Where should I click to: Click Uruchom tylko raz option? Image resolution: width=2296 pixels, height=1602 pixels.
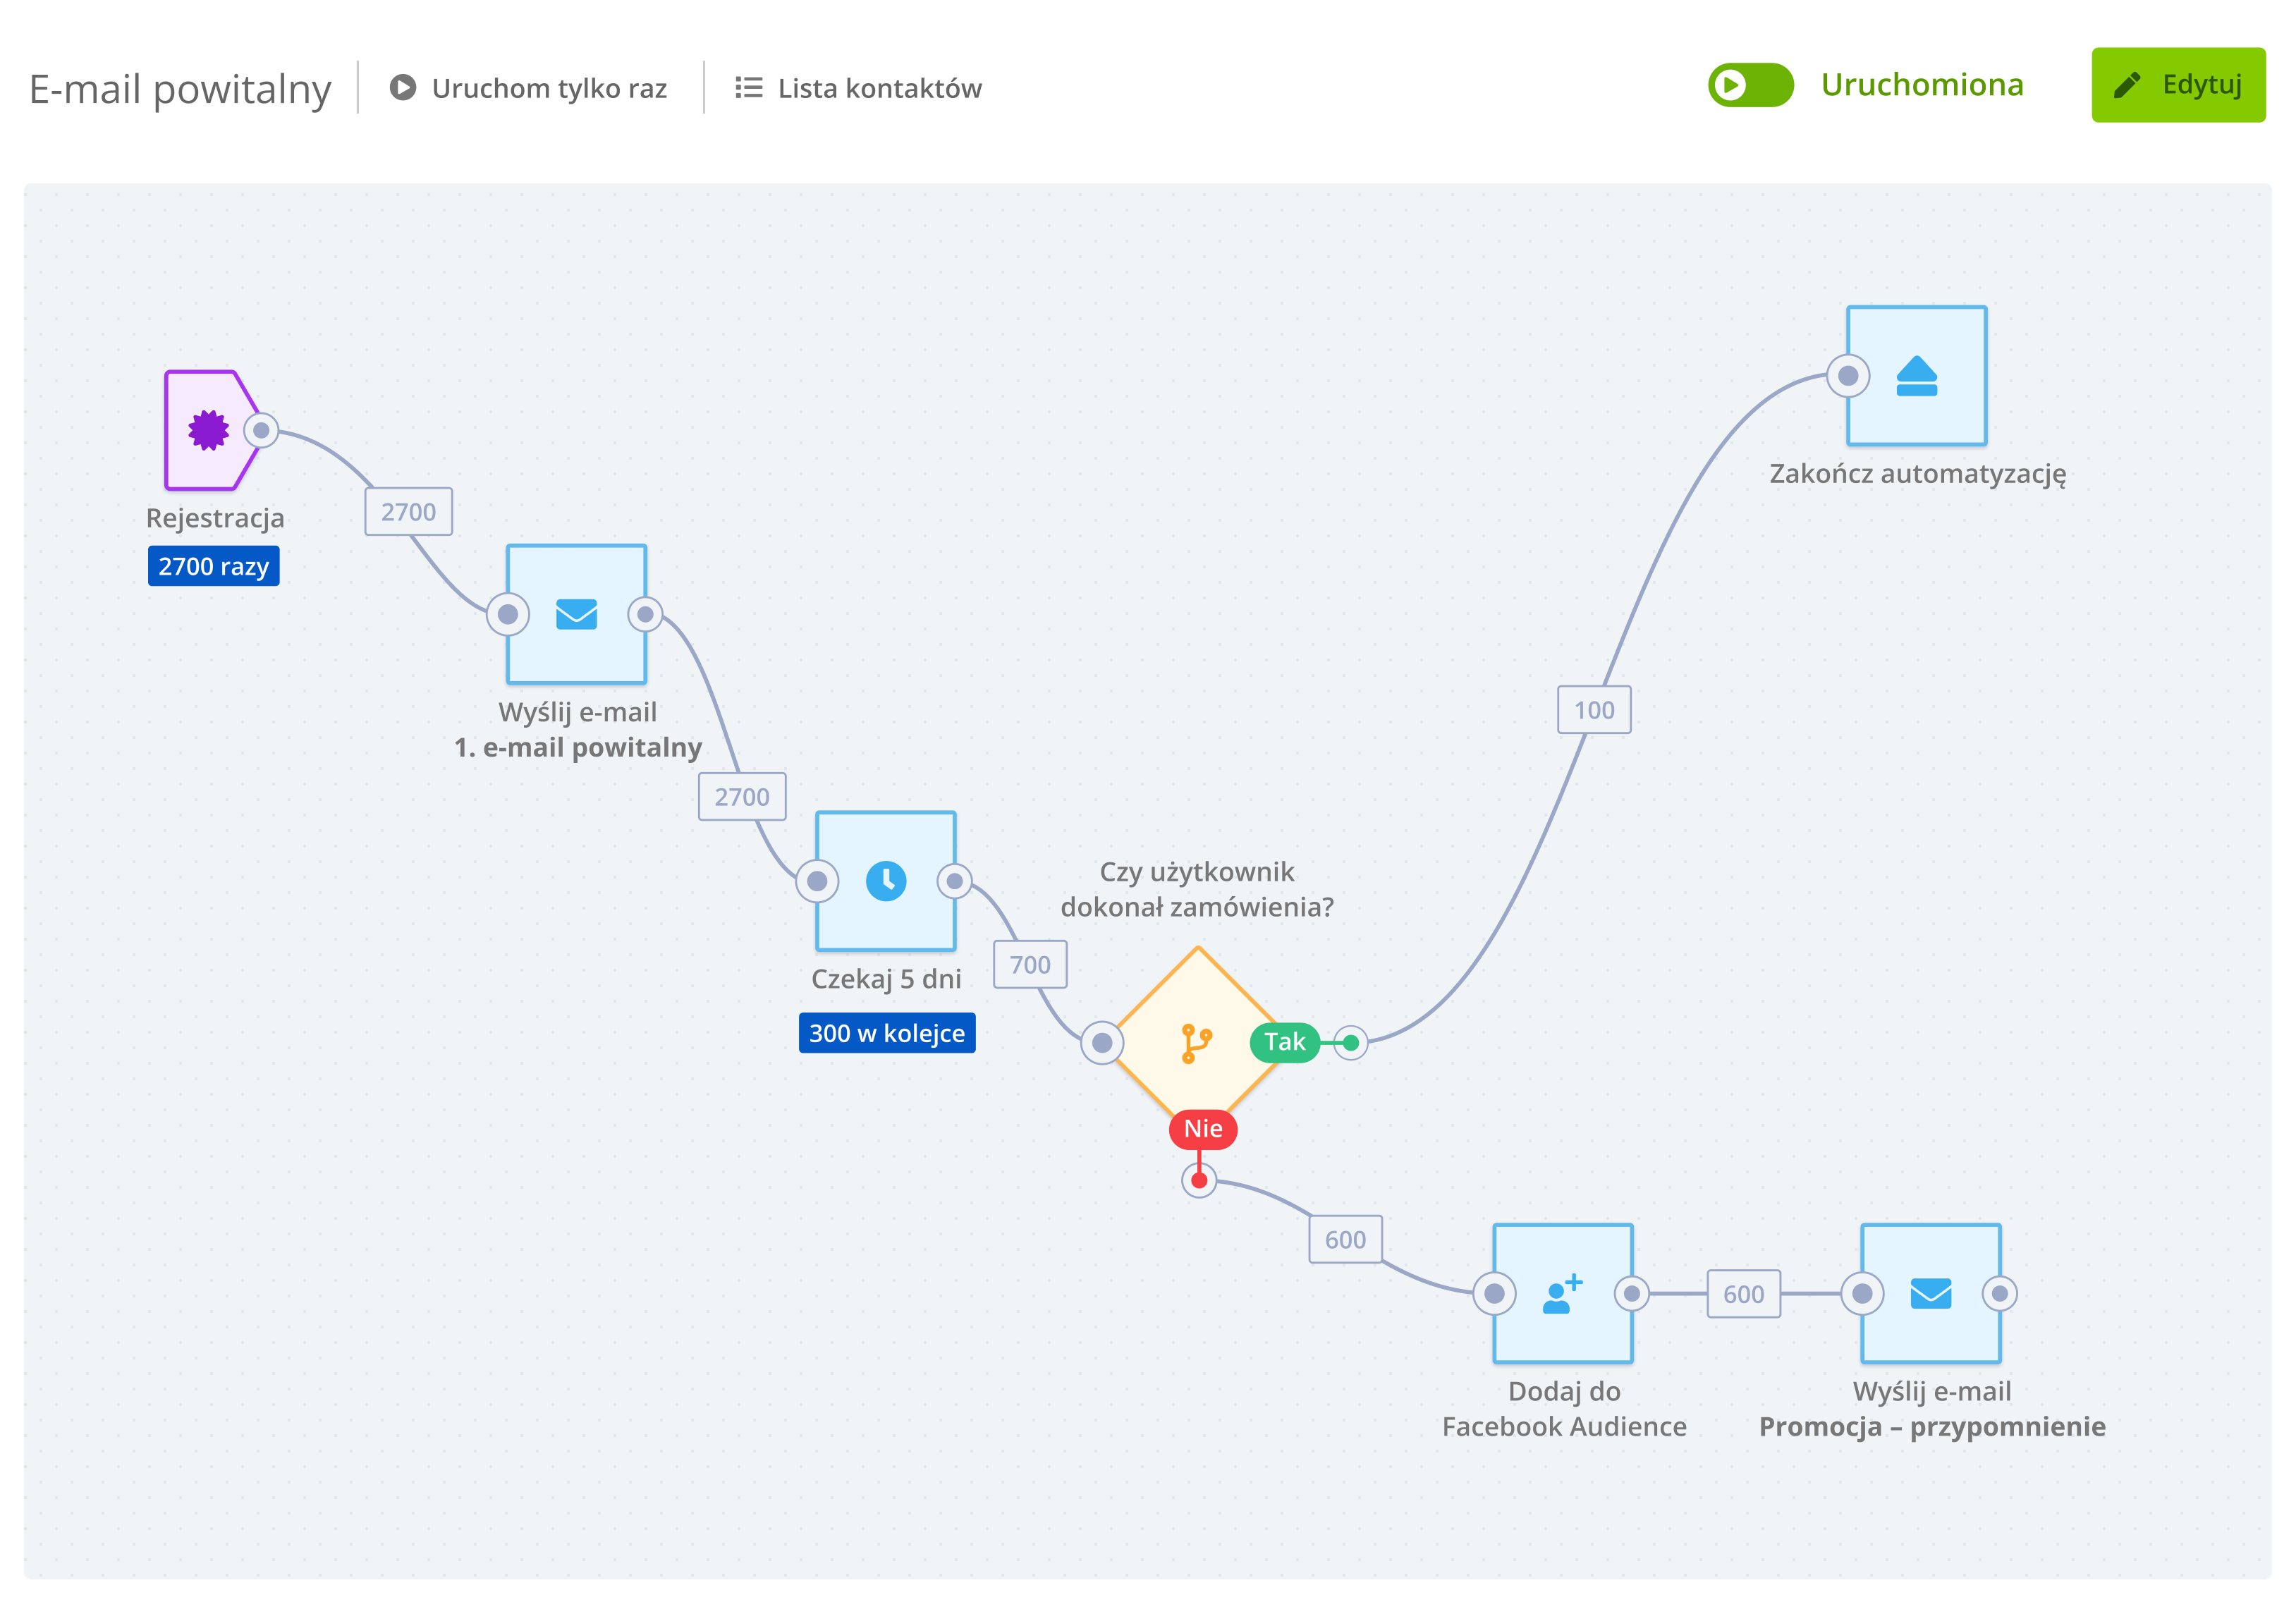(529, 88)
